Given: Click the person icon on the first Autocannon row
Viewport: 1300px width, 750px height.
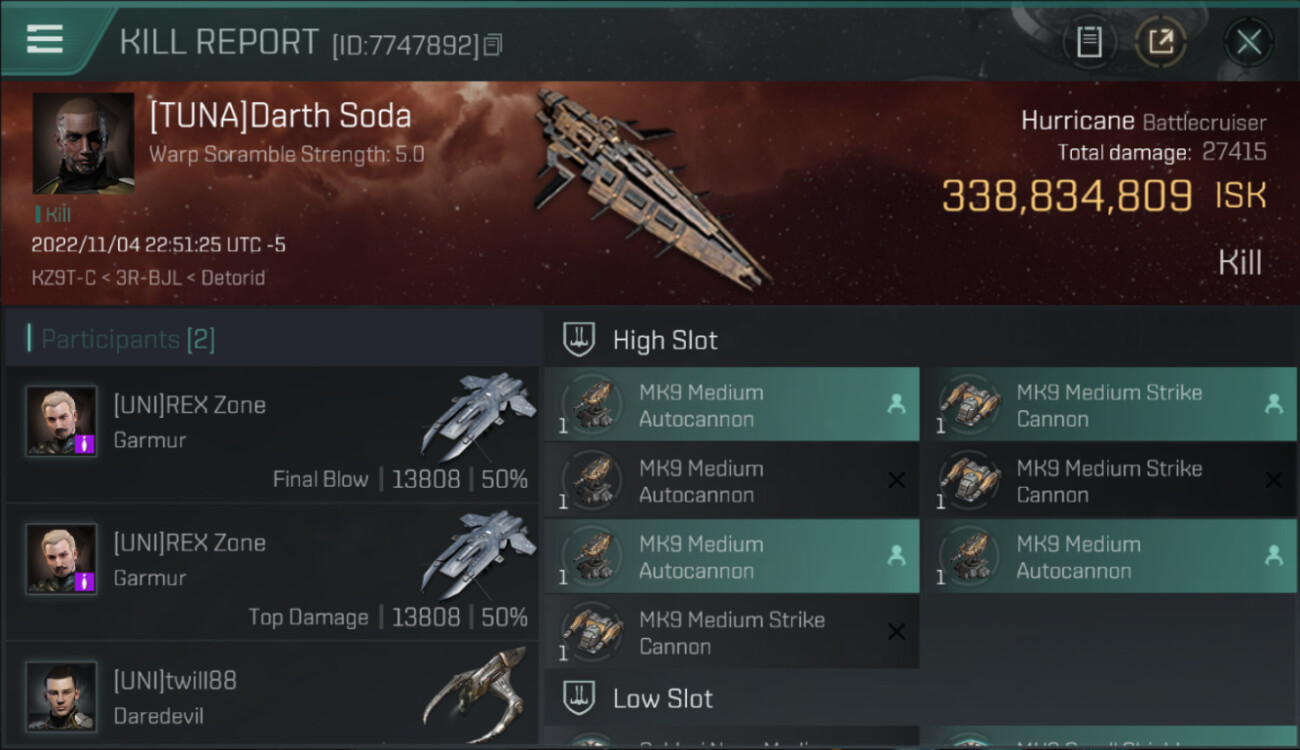Looking at the screenshot, I should point(895,404).
